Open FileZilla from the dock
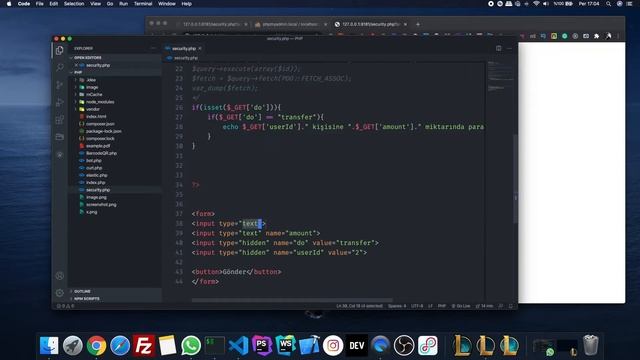This screenshot has width=640, height=360. click(144, 346)
